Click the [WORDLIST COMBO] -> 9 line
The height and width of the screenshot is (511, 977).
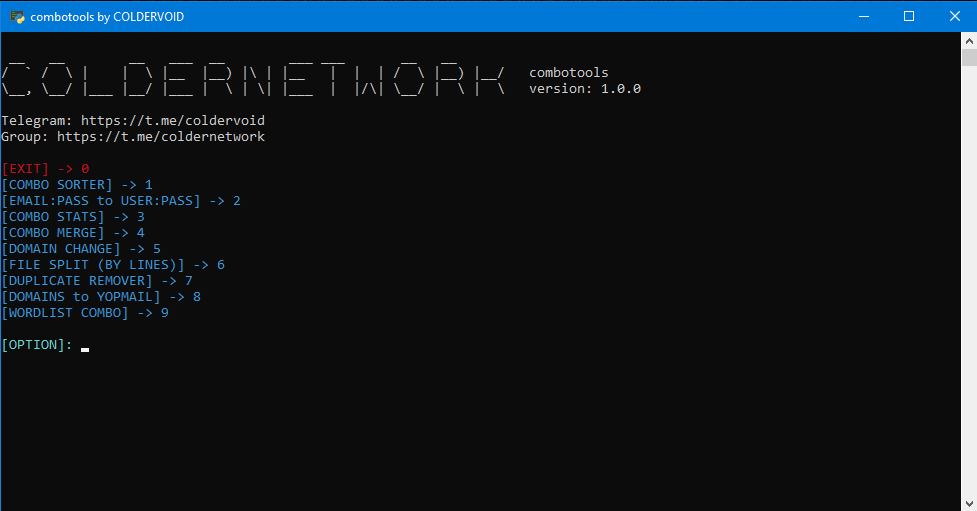click(85, 313)
